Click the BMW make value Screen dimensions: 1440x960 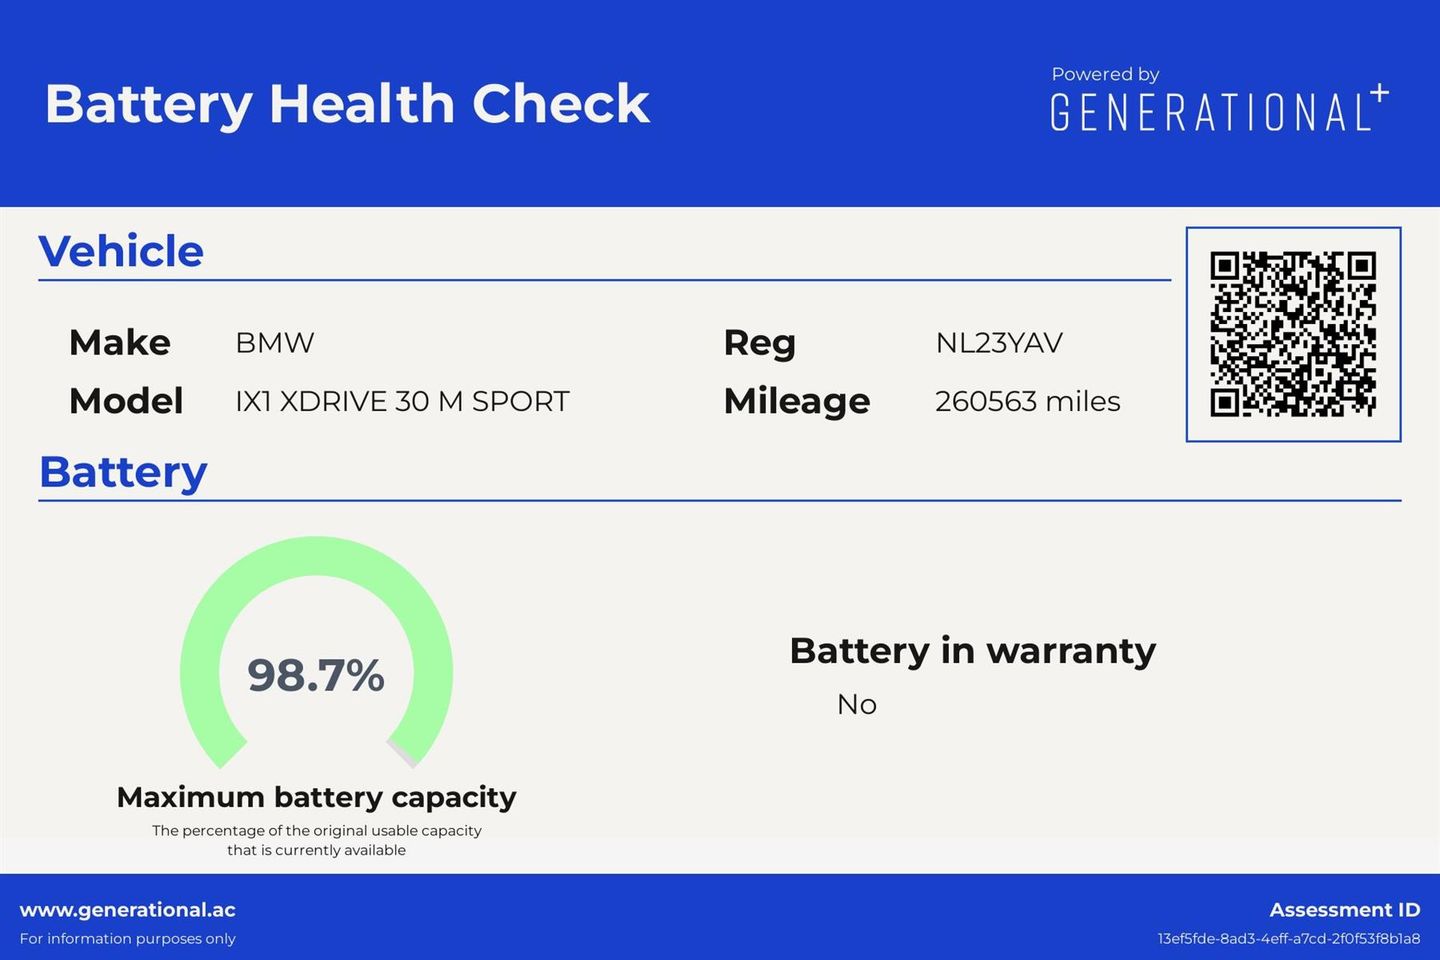coord(274,343)
